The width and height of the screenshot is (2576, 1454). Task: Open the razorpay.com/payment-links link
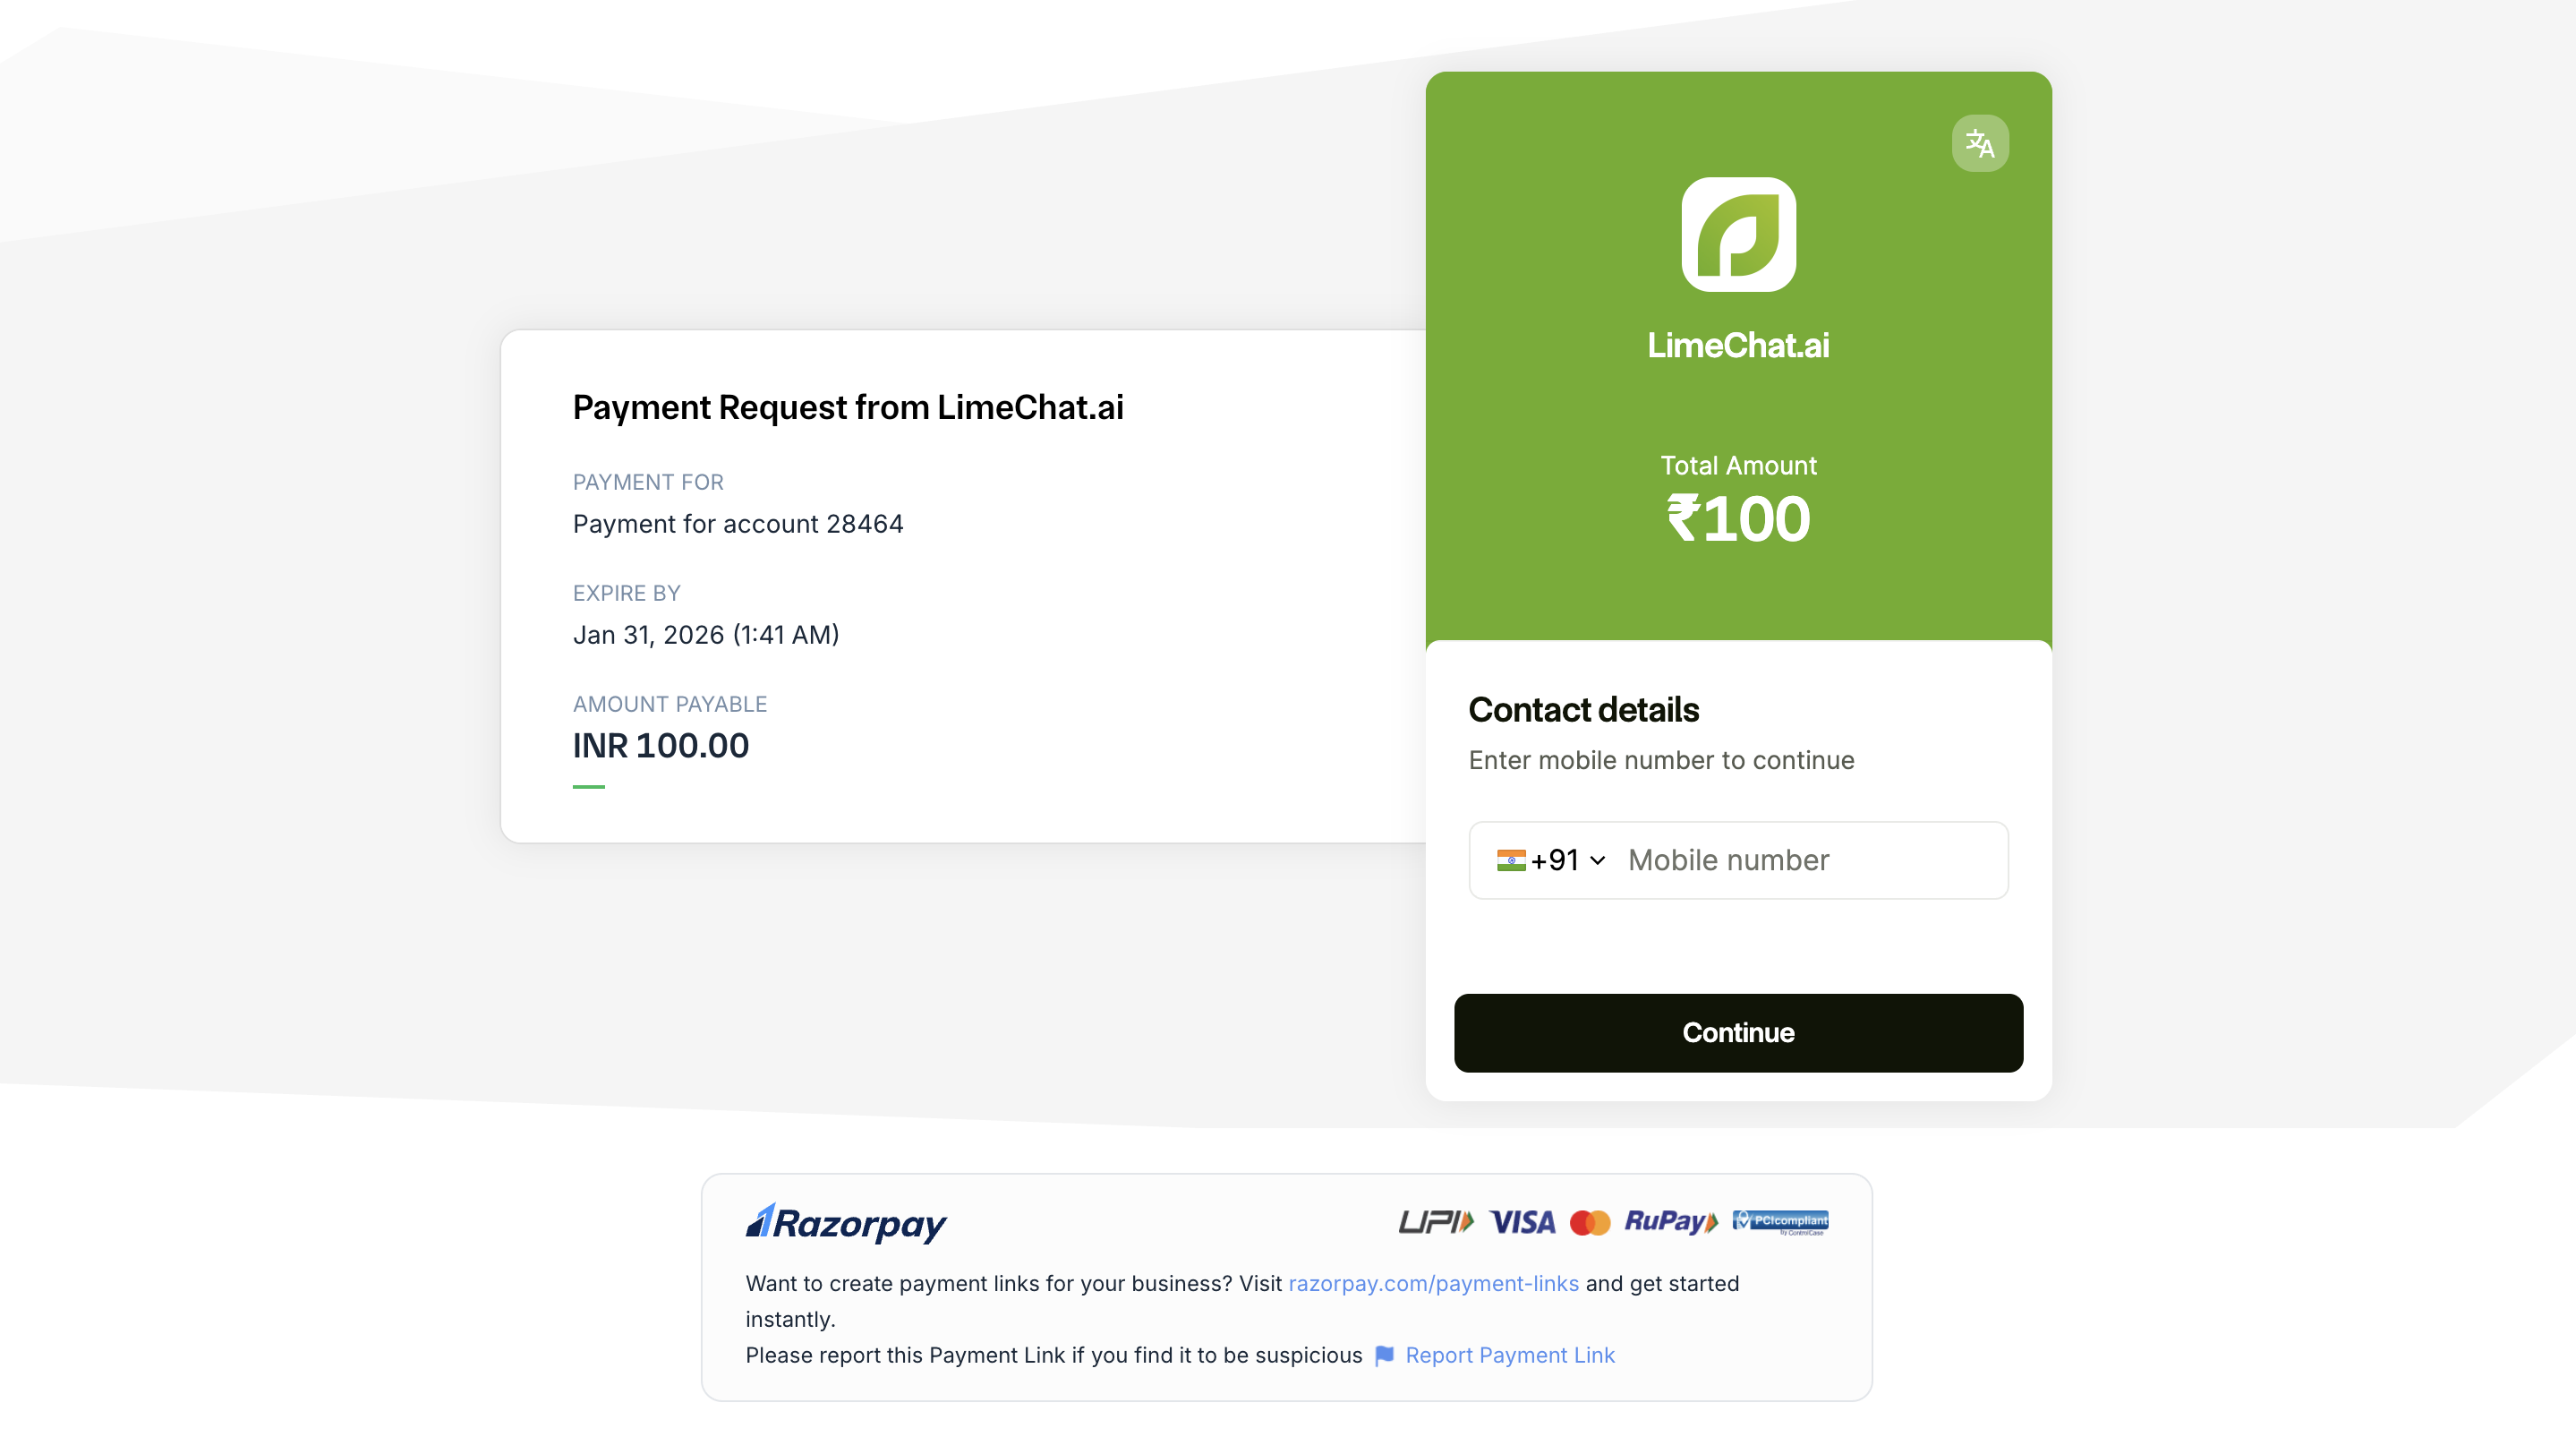pos(1433,1283)
